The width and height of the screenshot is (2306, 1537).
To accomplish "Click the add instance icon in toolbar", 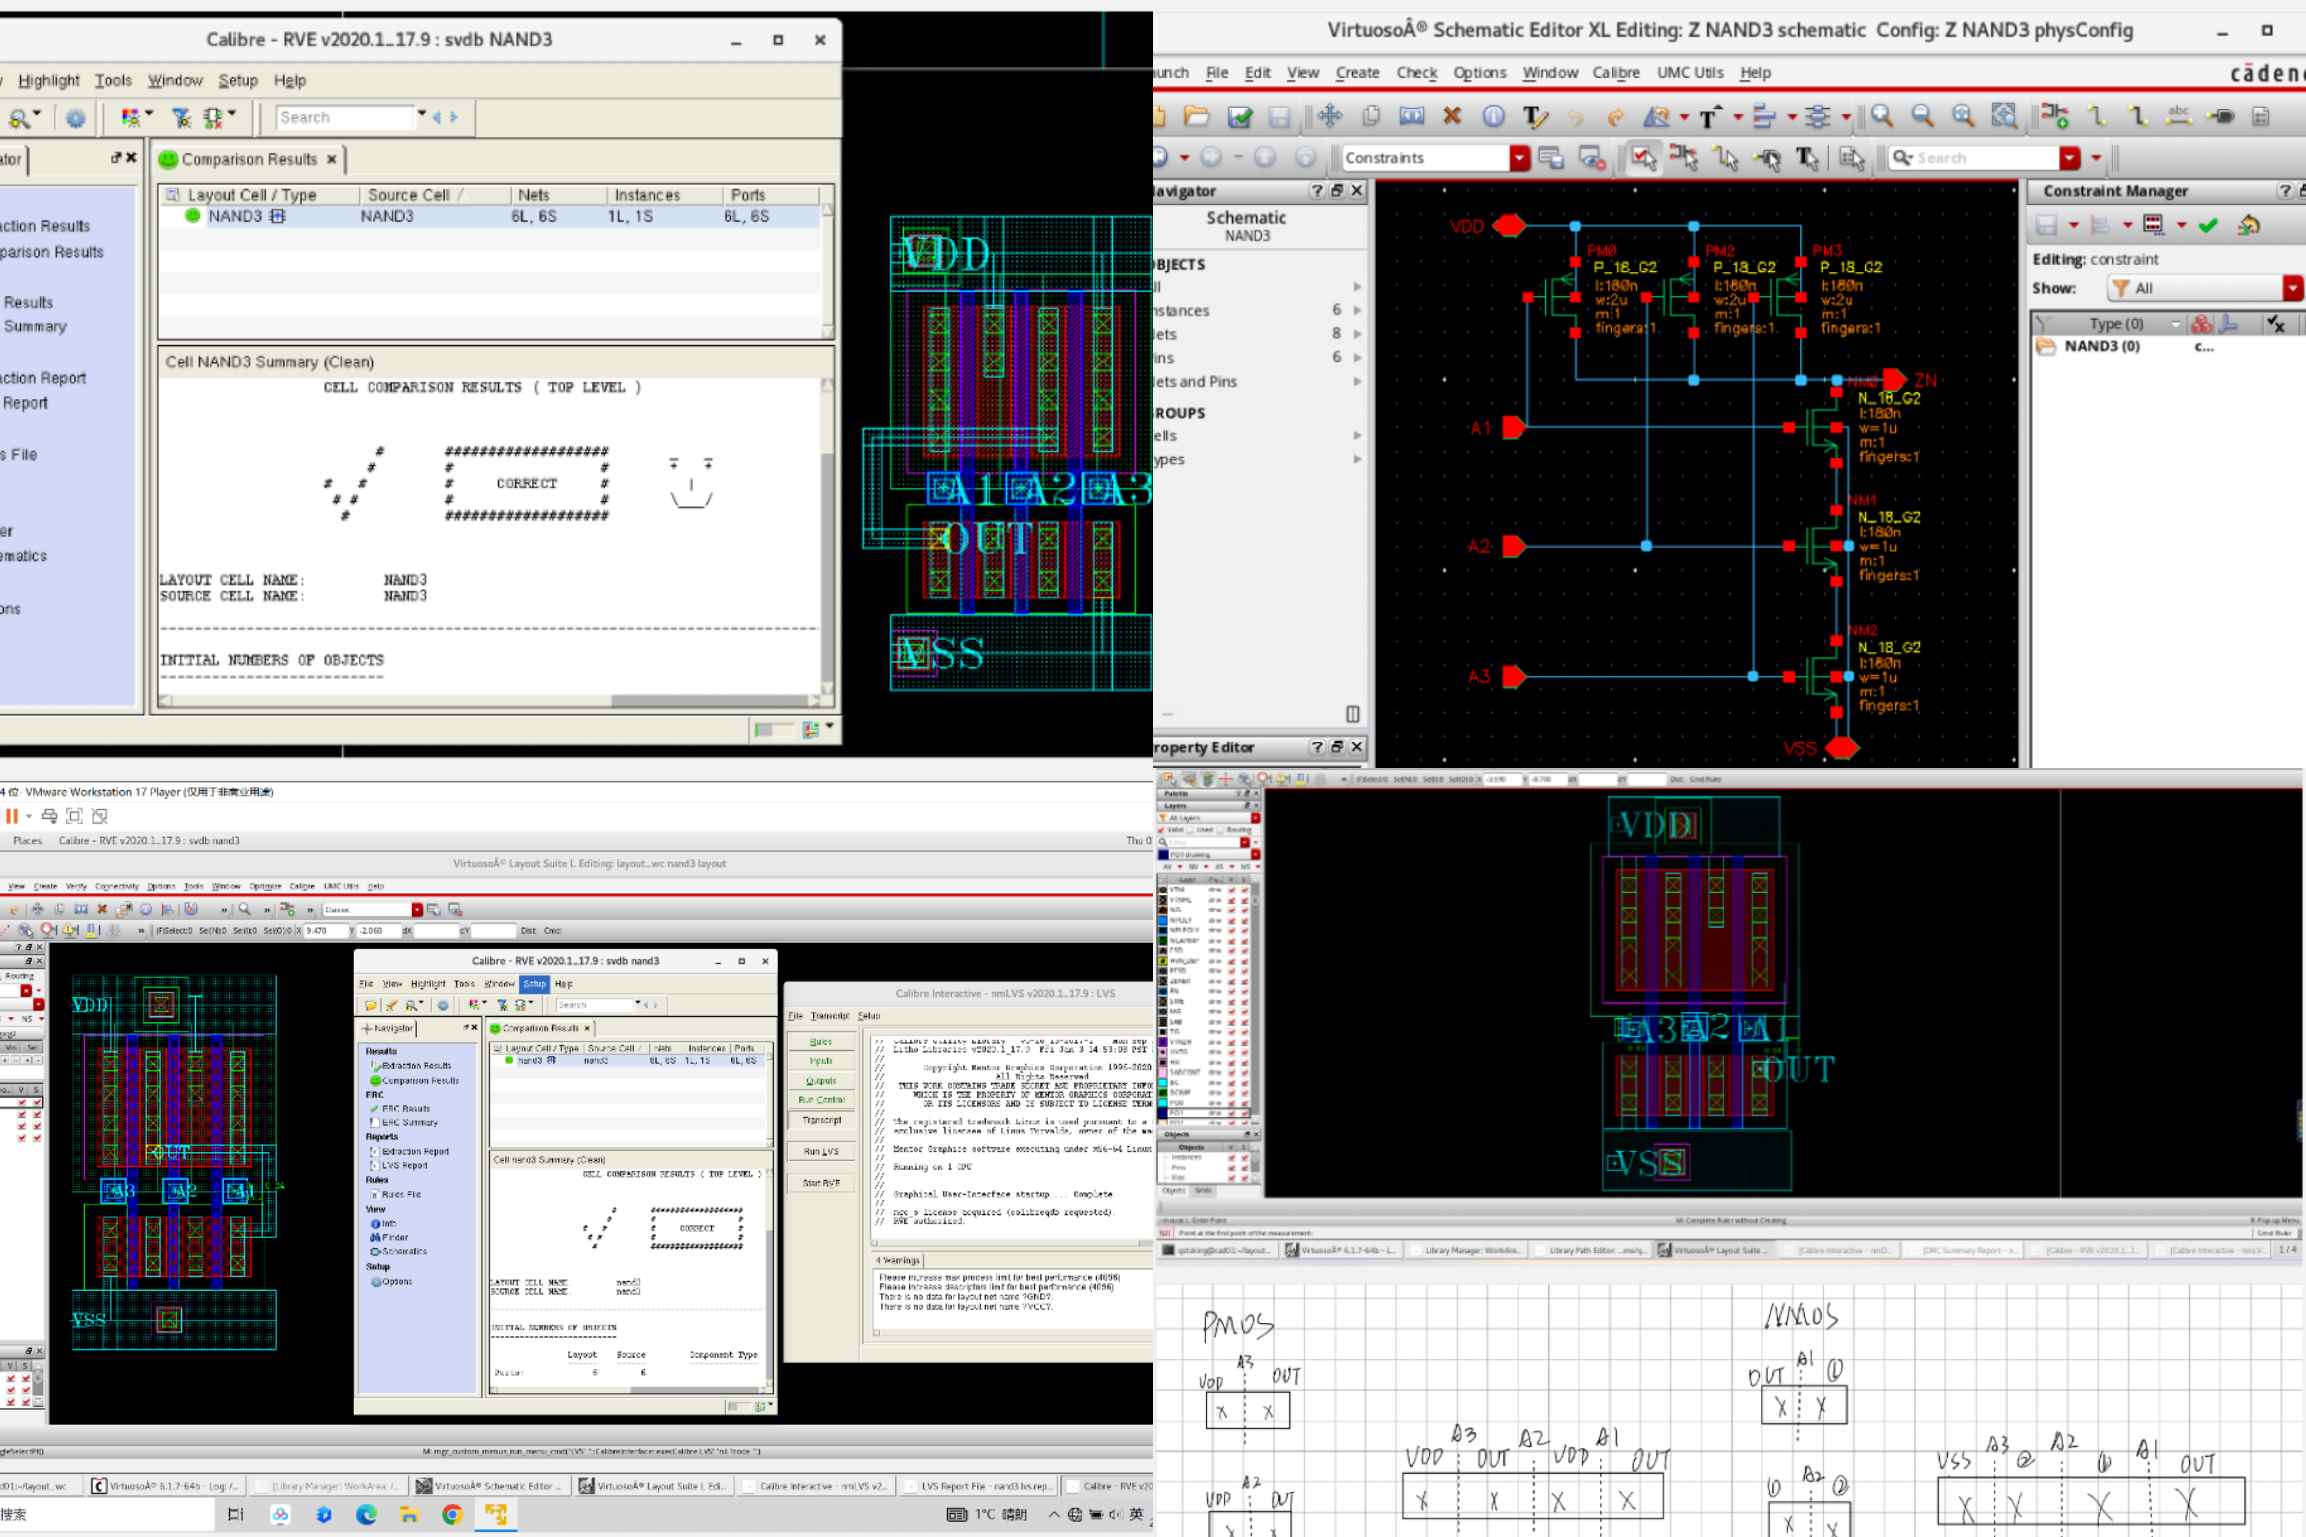I will [2055, 116].
